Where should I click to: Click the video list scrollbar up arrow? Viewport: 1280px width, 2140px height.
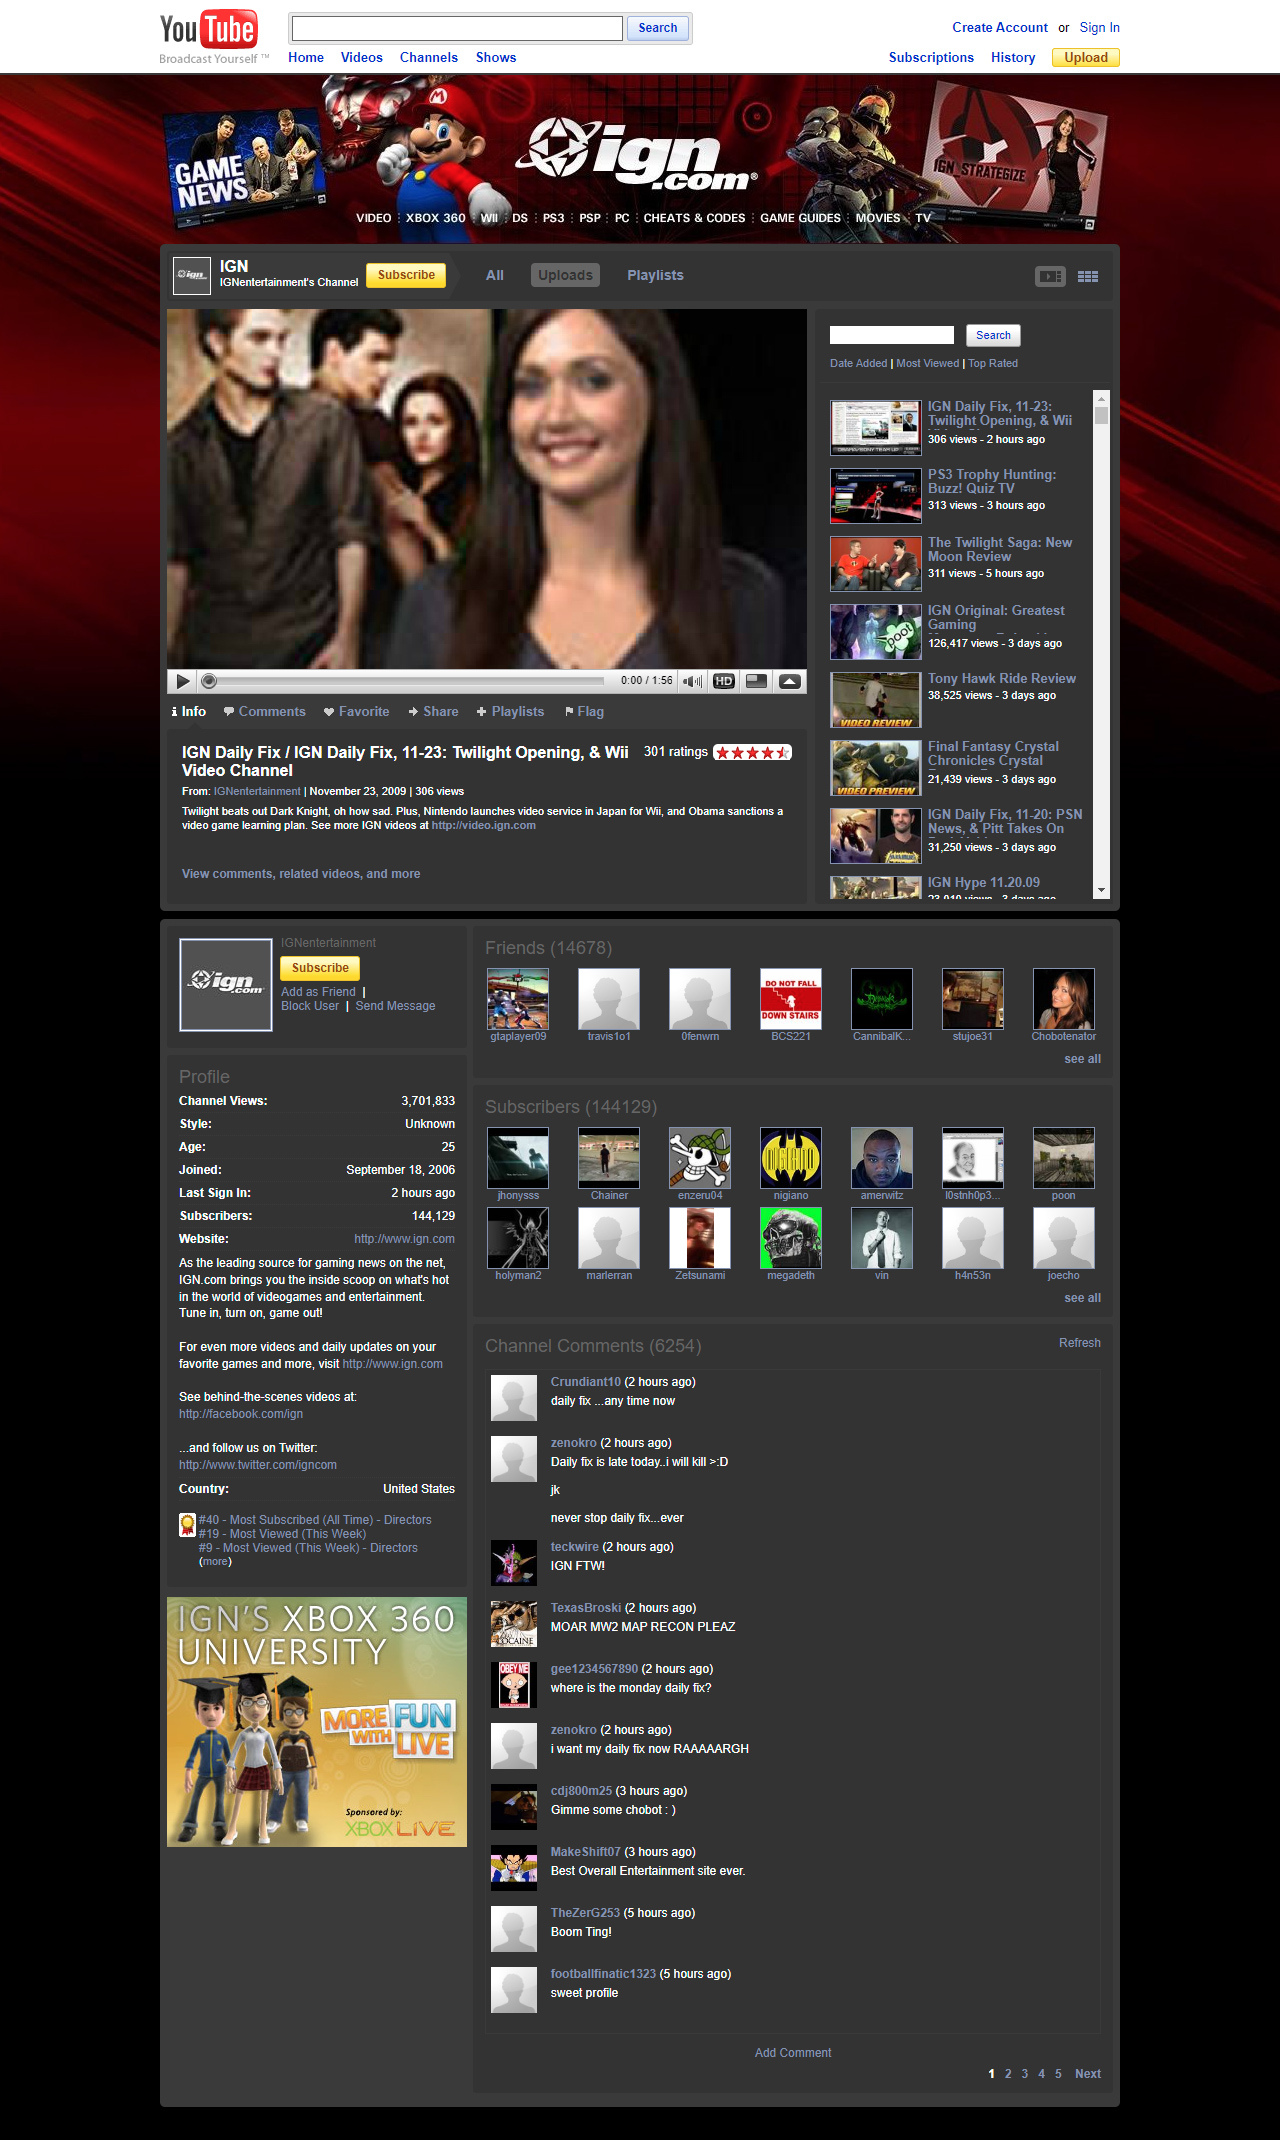[x=1101, y=397]
